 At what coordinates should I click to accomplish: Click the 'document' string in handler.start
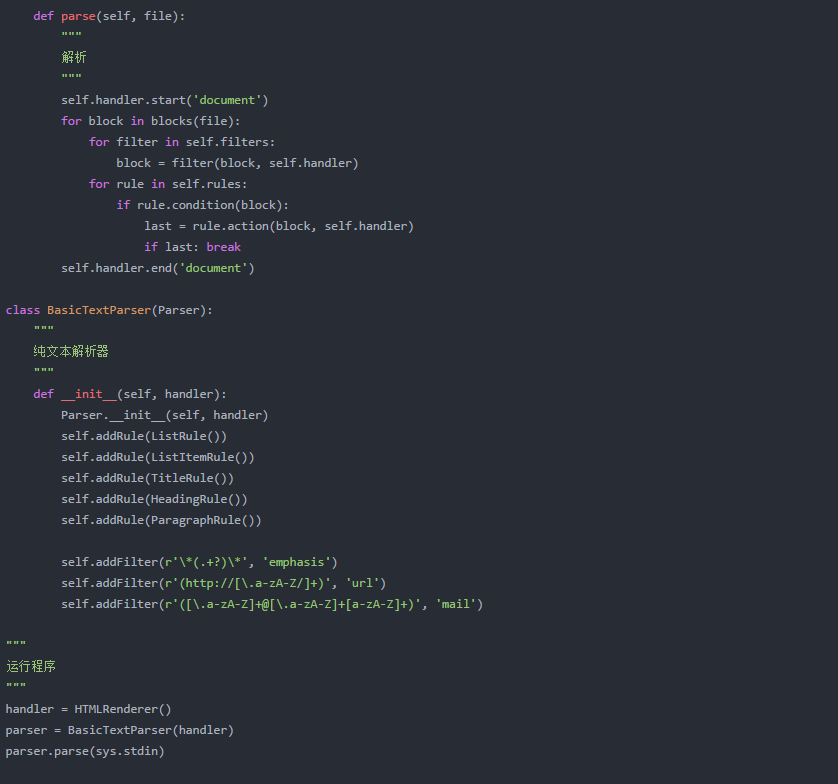[226, 99]
